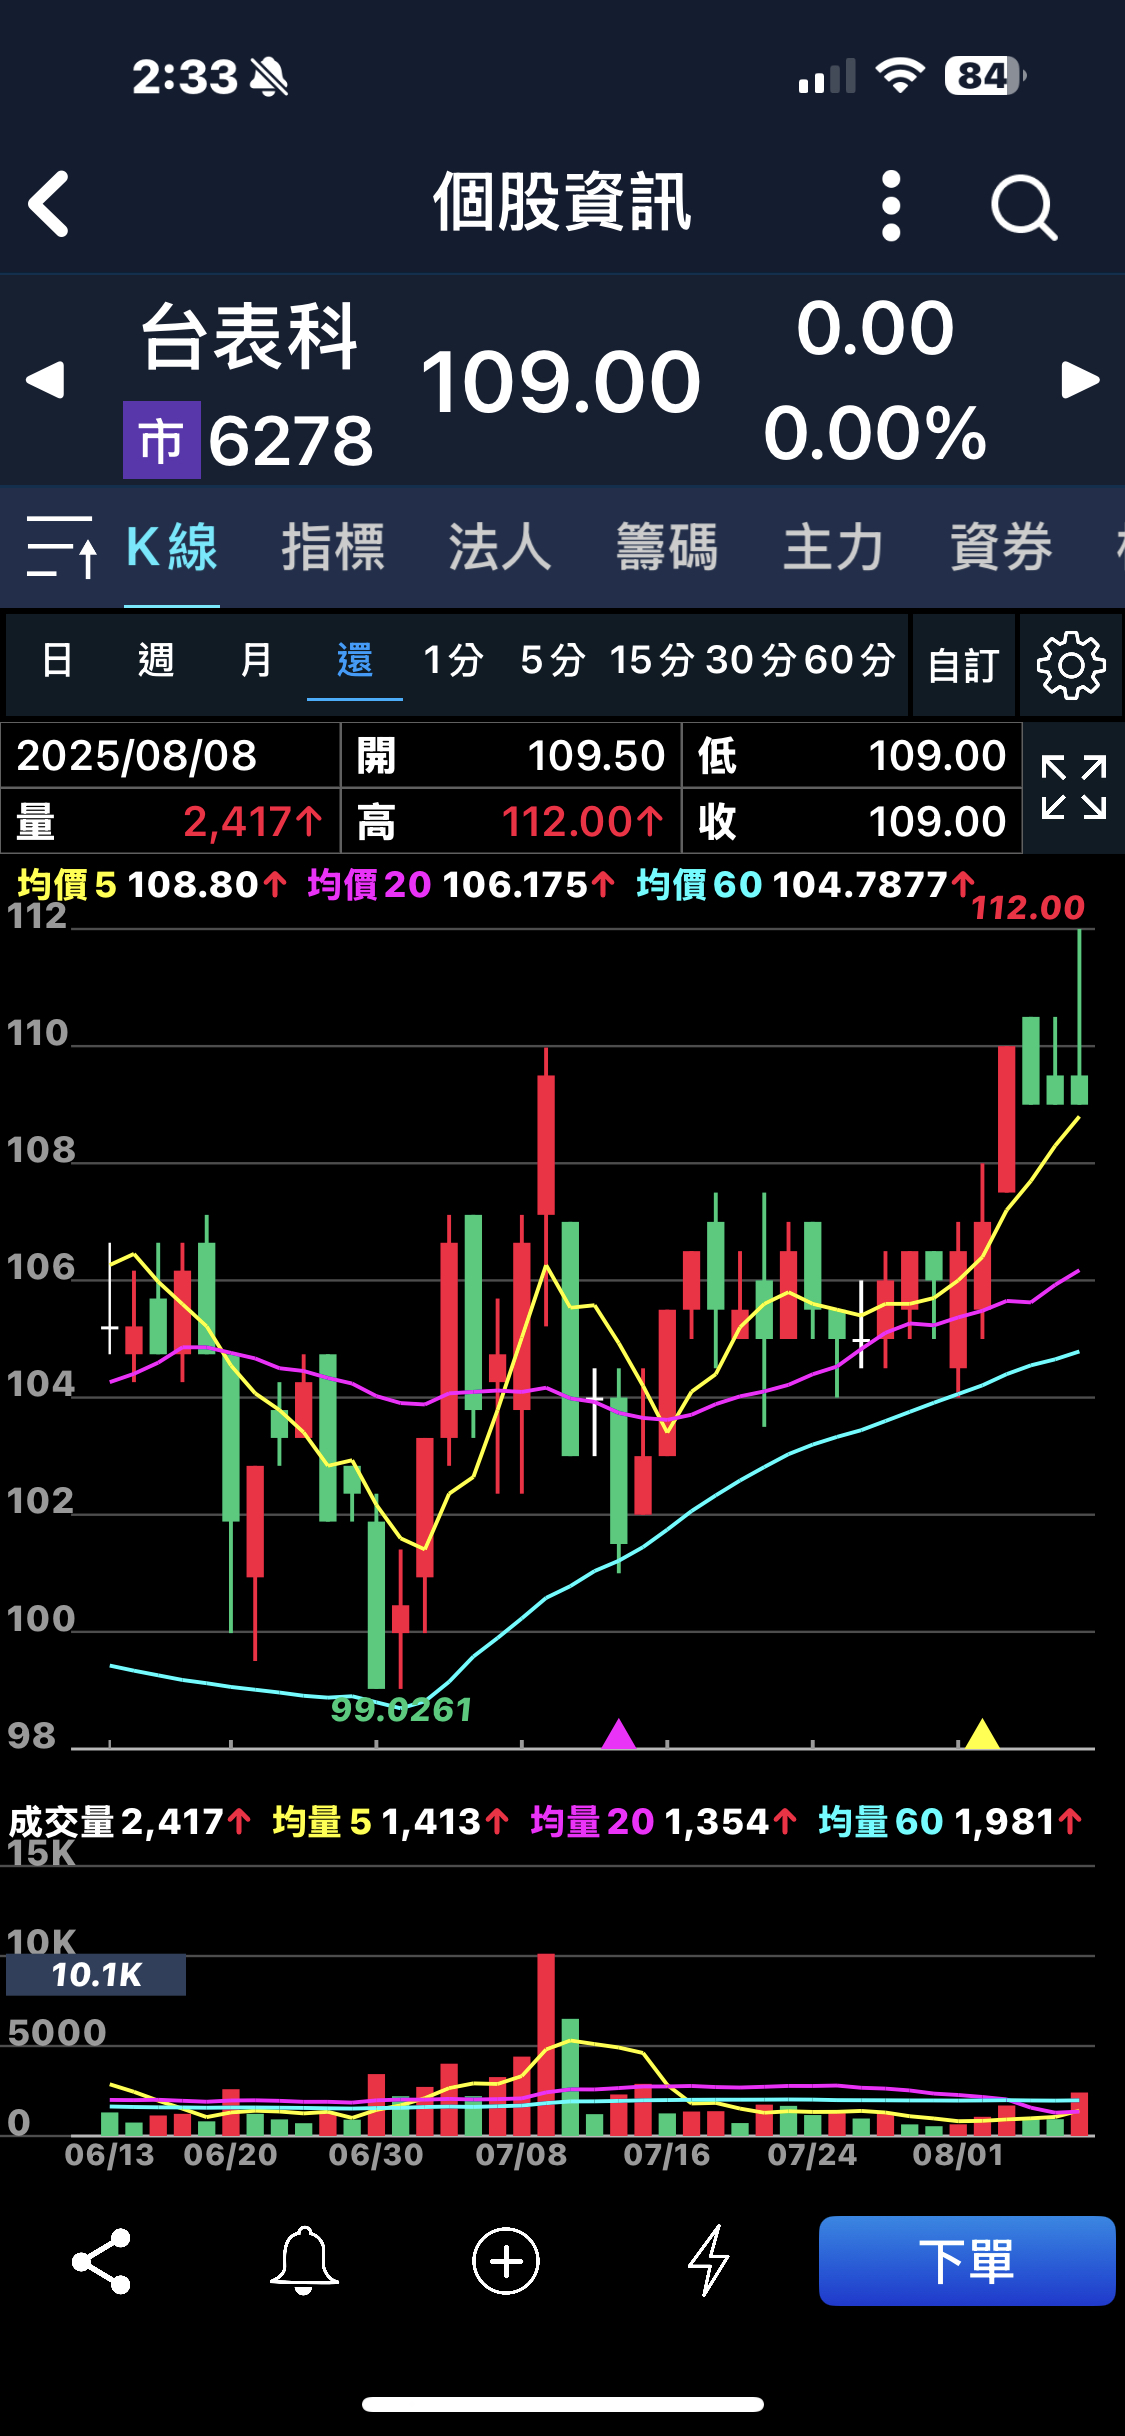Go back using the back arrow
Screen dimensions: 1125x2436
coord(49,204)
